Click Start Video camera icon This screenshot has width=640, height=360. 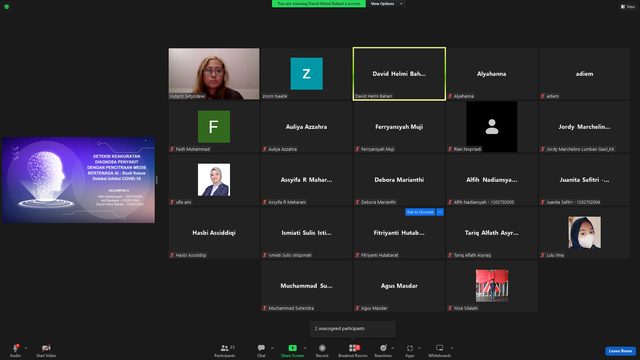point(46,348)
